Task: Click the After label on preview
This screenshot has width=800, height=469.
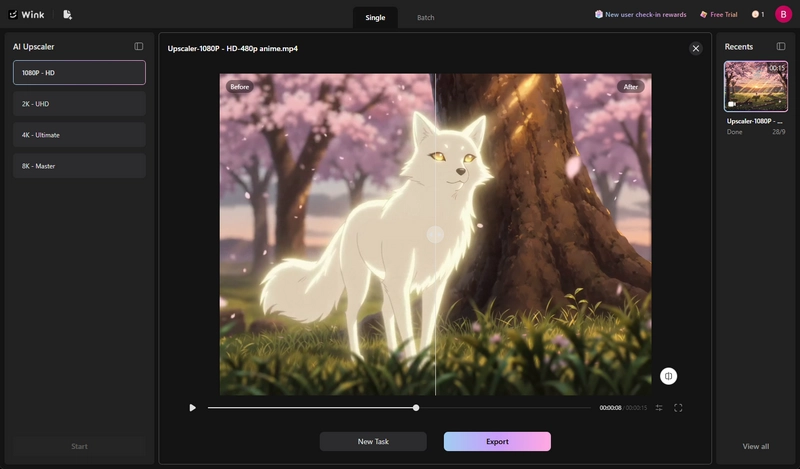Action: coord(631,87)
